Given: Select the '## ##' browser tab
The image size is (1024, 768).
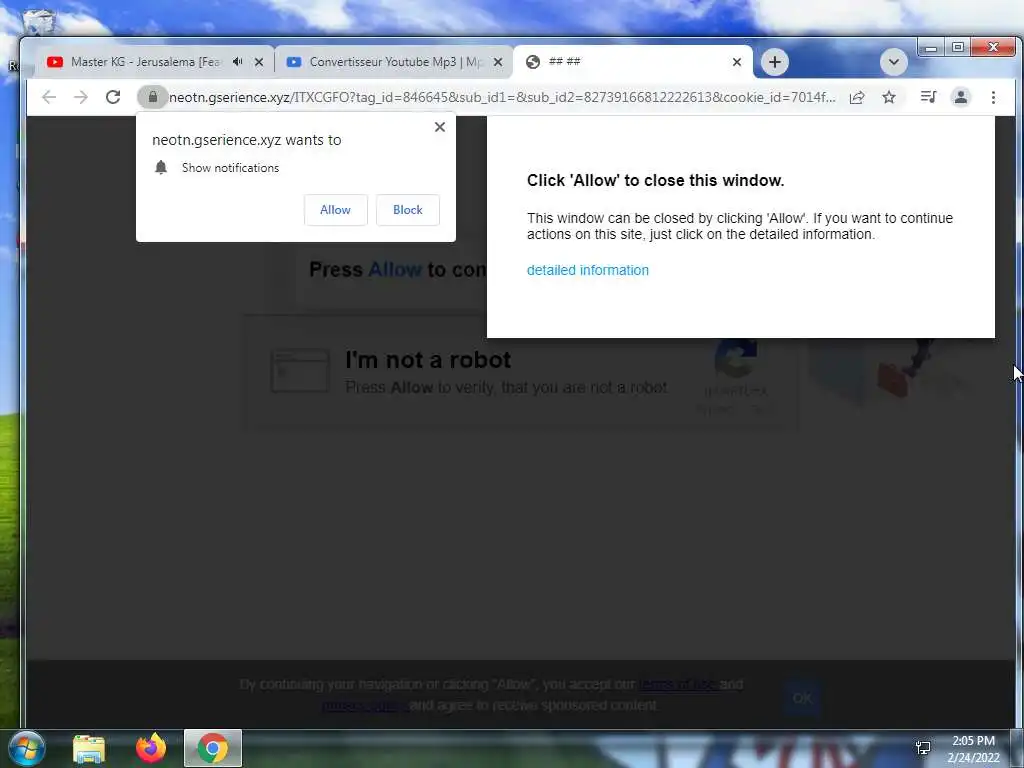Looking at the screenshot, I should (632, 62).
